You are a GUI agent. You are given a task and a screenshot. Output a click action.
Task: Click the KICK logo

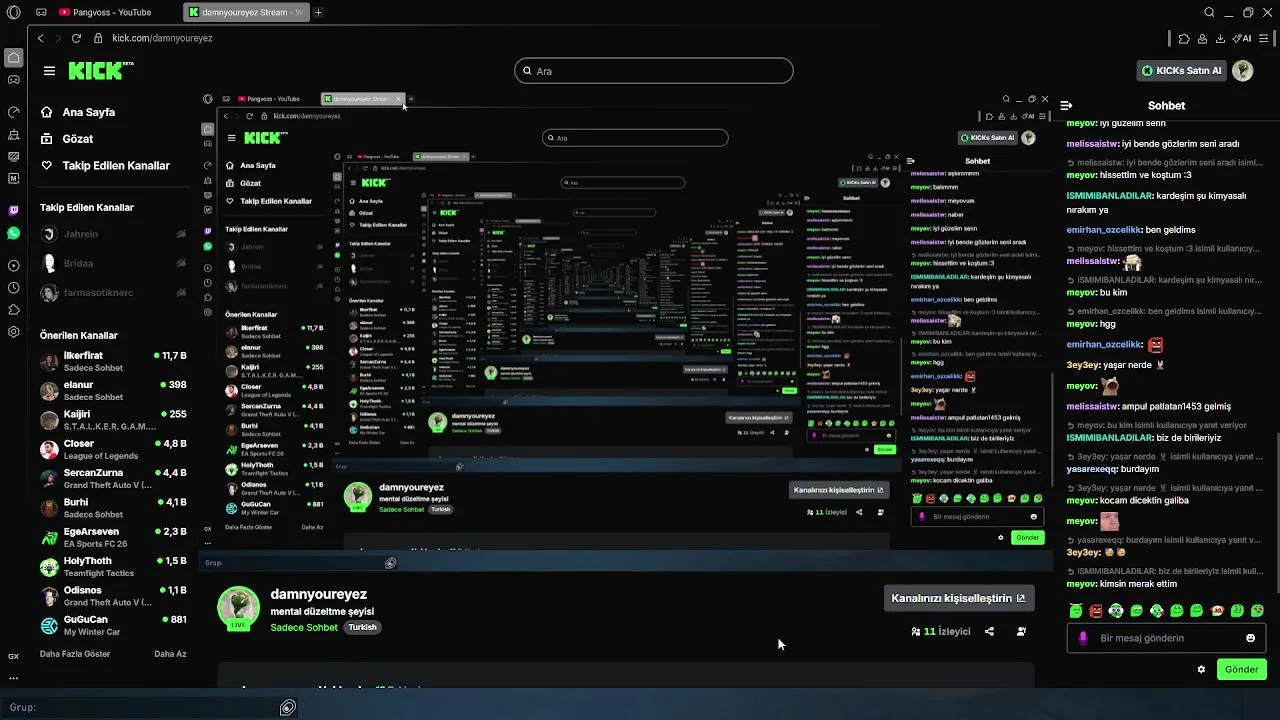[x=100, y=70]
